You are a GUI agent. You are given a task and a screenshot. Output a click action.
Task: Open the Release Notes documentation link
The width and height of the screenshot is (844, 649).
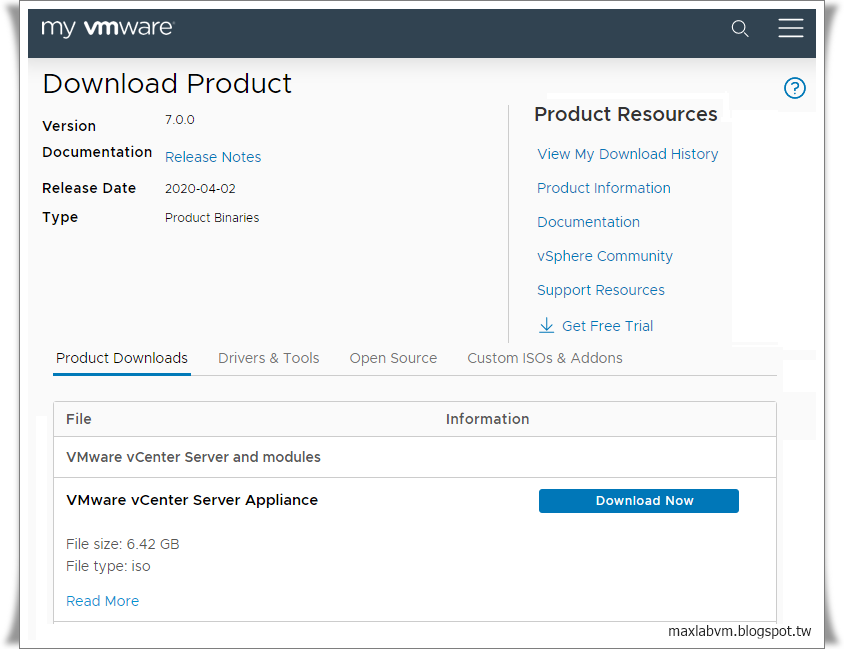(212, 157)
